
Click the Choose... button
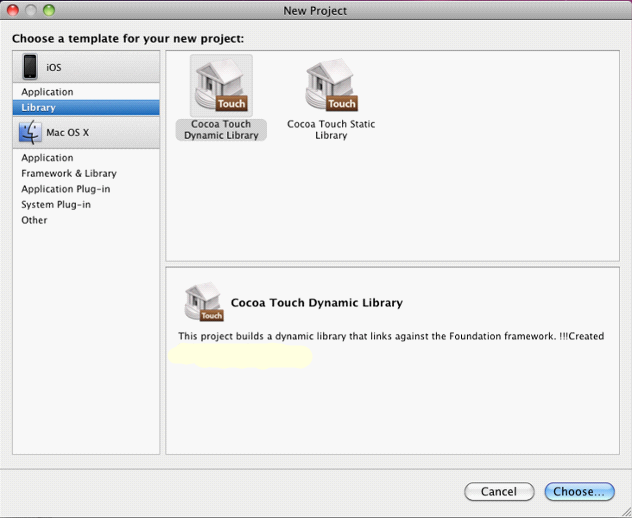[x=579, y=492]
